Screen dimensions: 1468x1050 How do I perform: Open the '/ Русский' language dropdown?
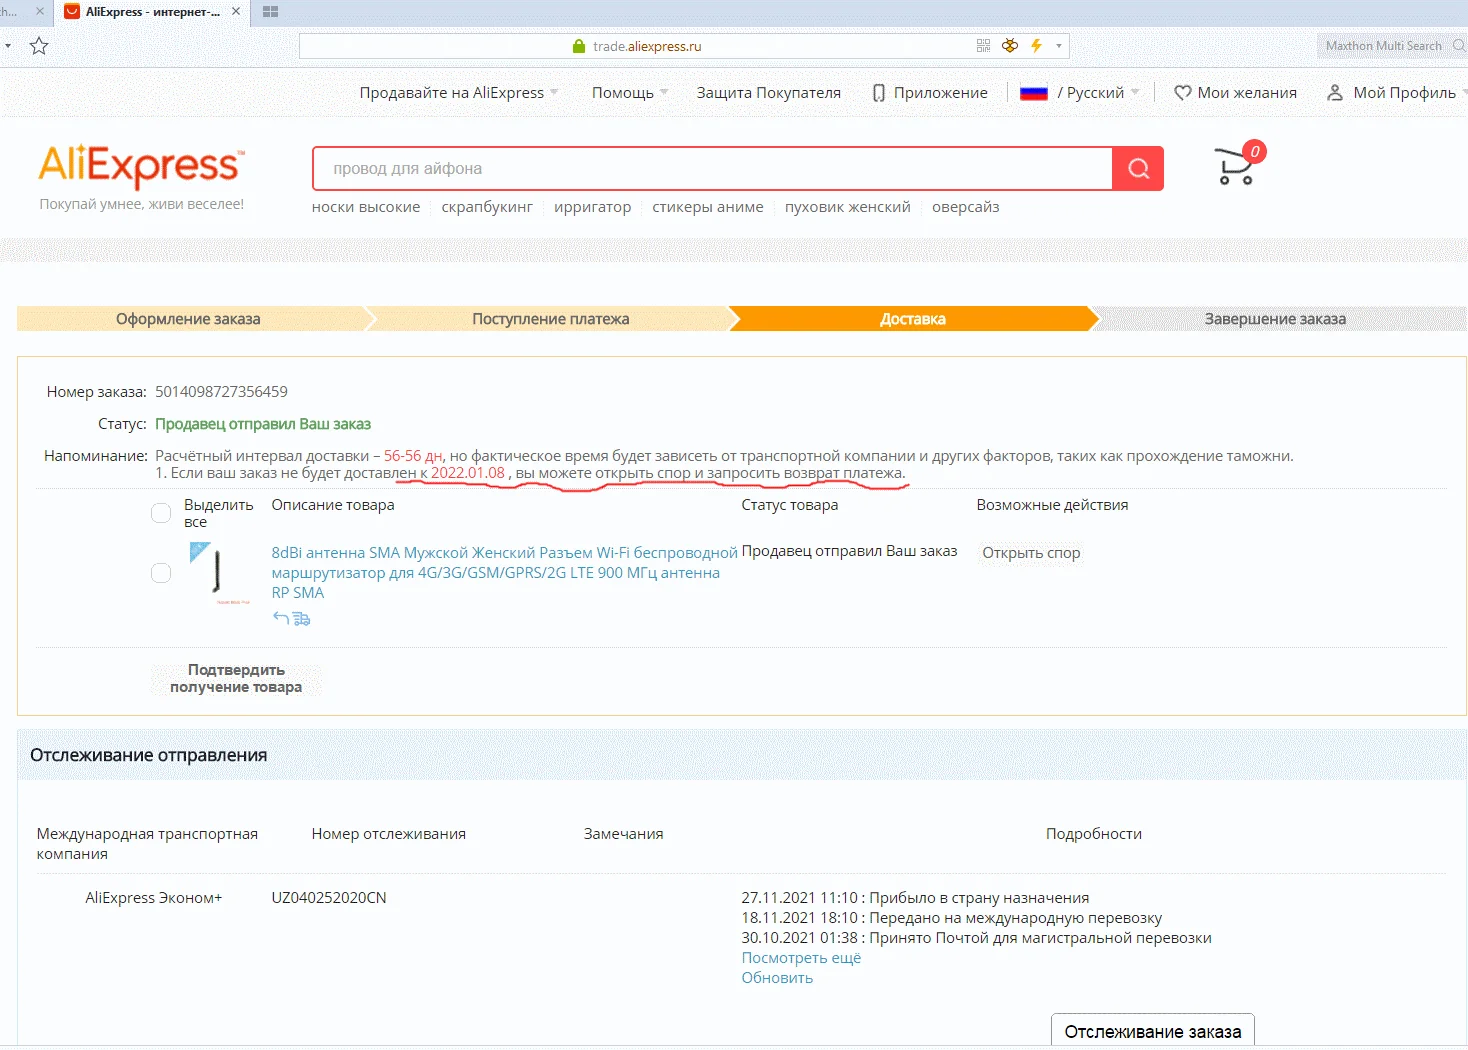[x=1098, y=93]
